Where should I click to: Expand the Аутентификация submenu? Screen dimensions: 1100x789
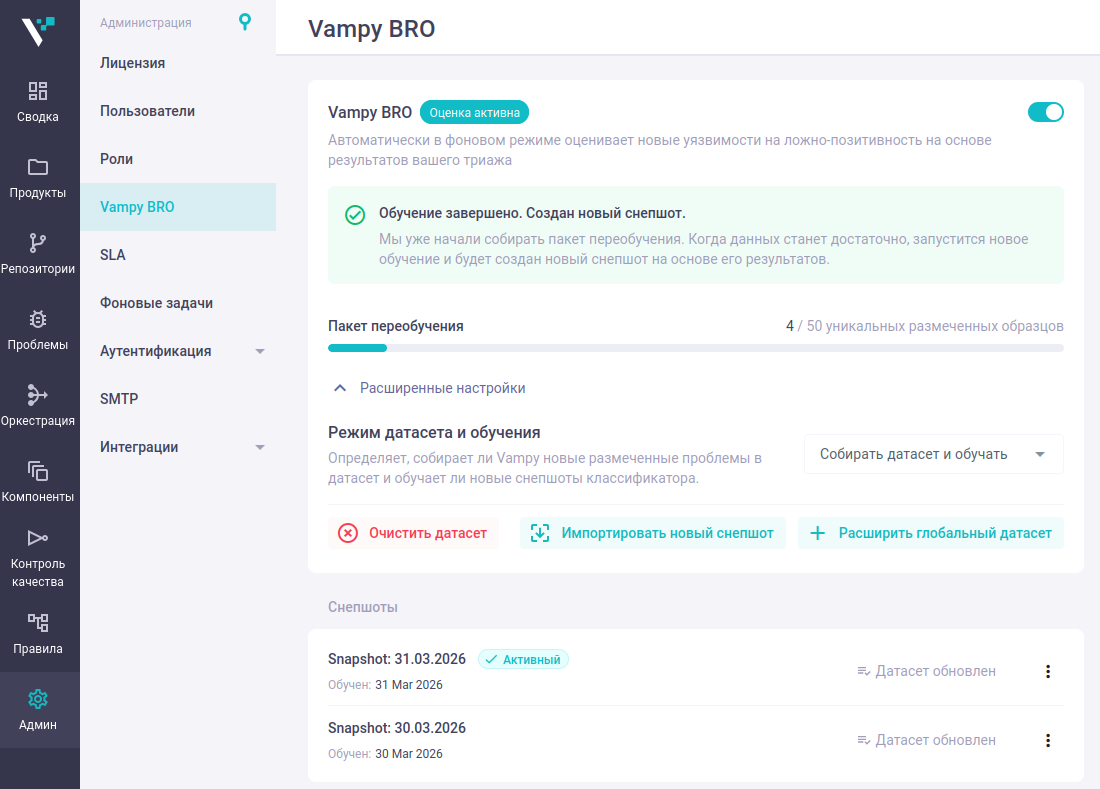point(260,351)
